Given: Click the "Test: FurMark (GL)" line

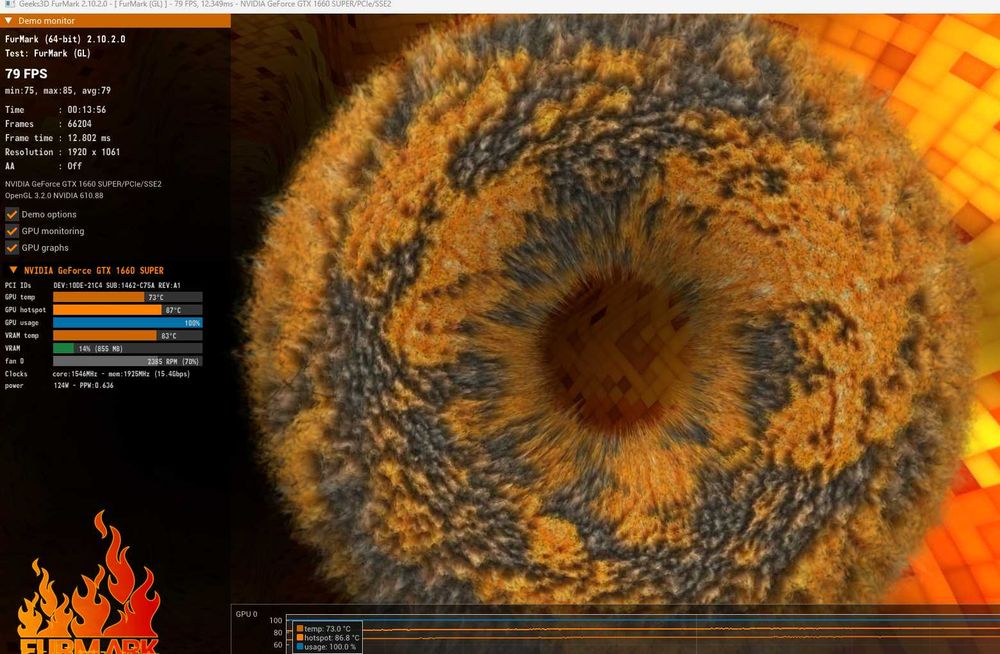Looking at the screenshot, I should pos(48,54).
